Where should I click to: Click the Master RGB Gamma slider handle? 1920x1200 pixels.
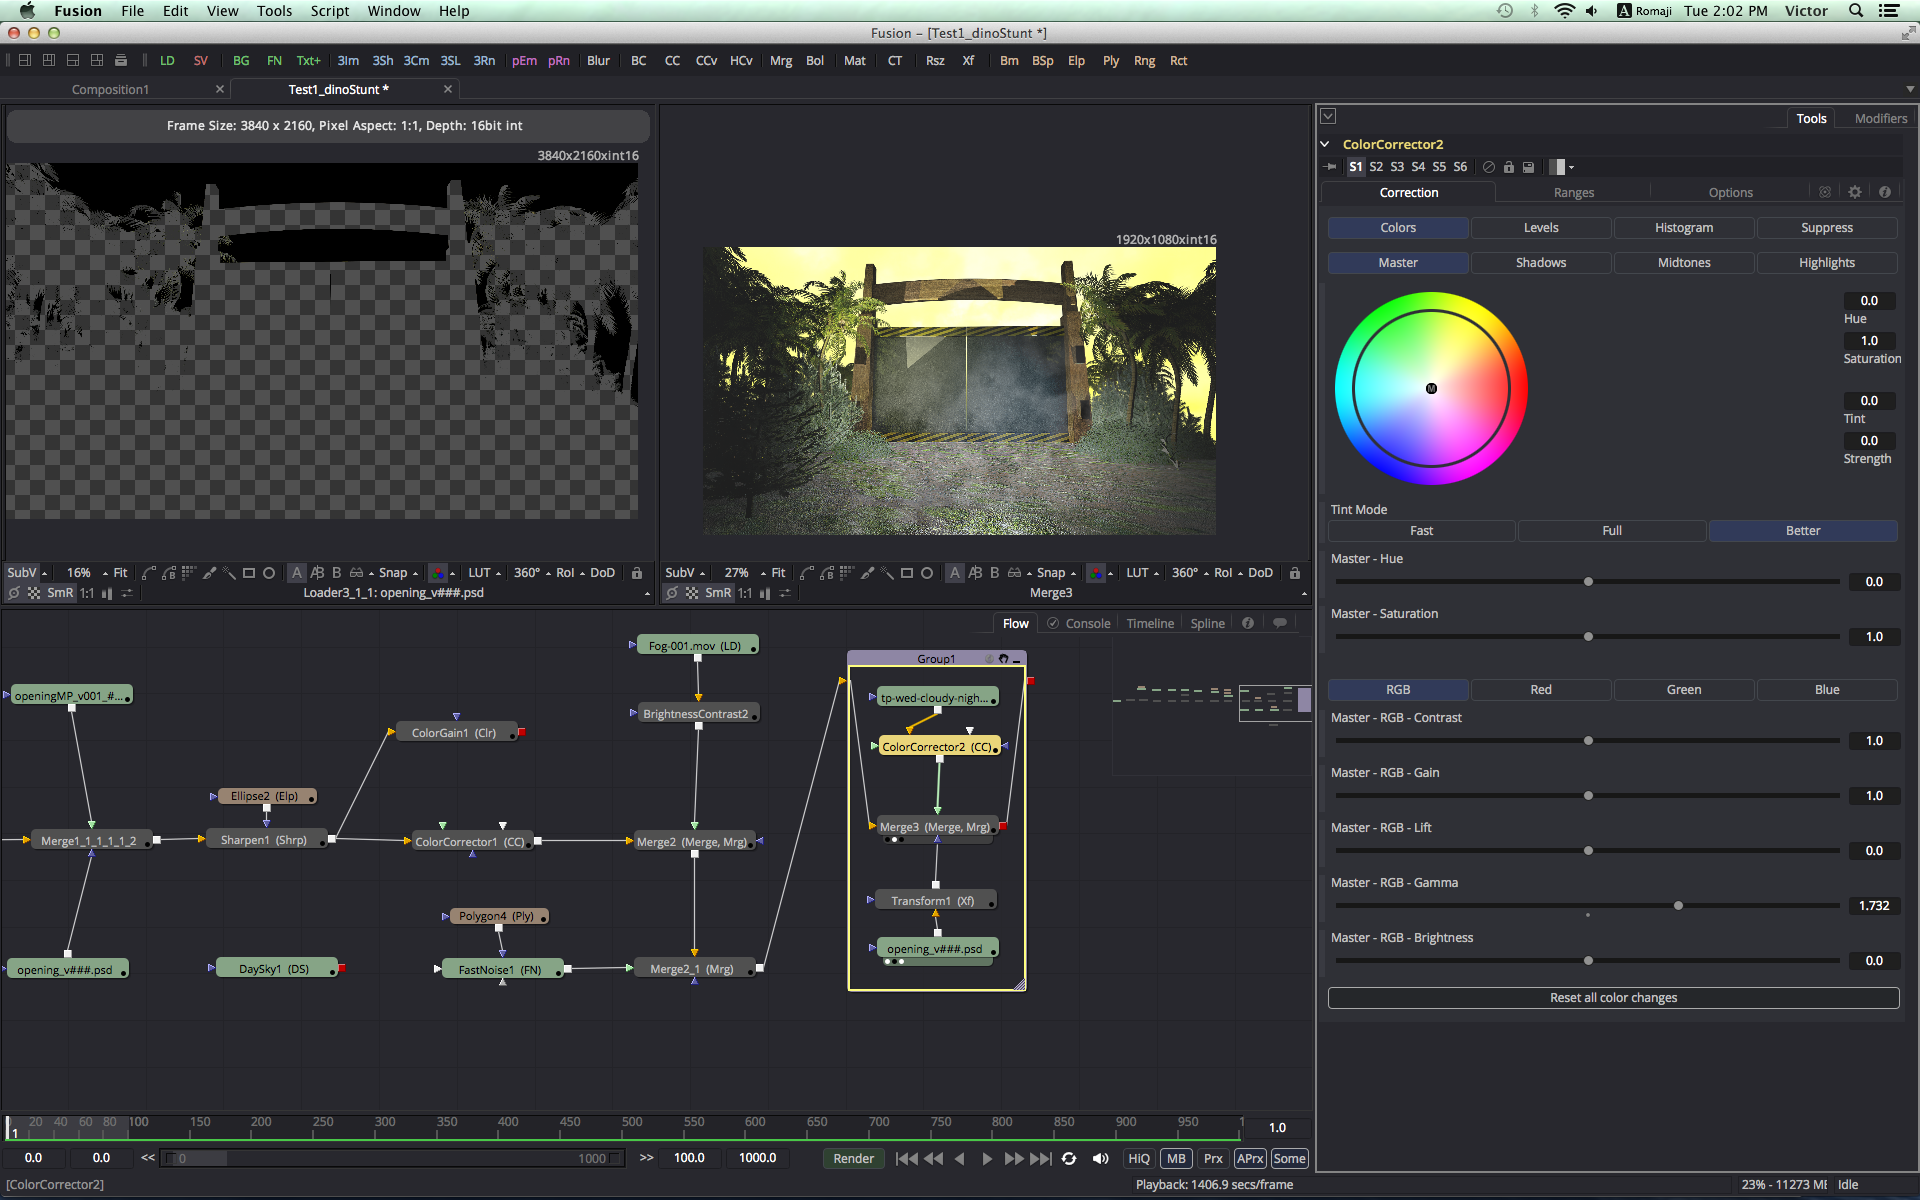1679,906
